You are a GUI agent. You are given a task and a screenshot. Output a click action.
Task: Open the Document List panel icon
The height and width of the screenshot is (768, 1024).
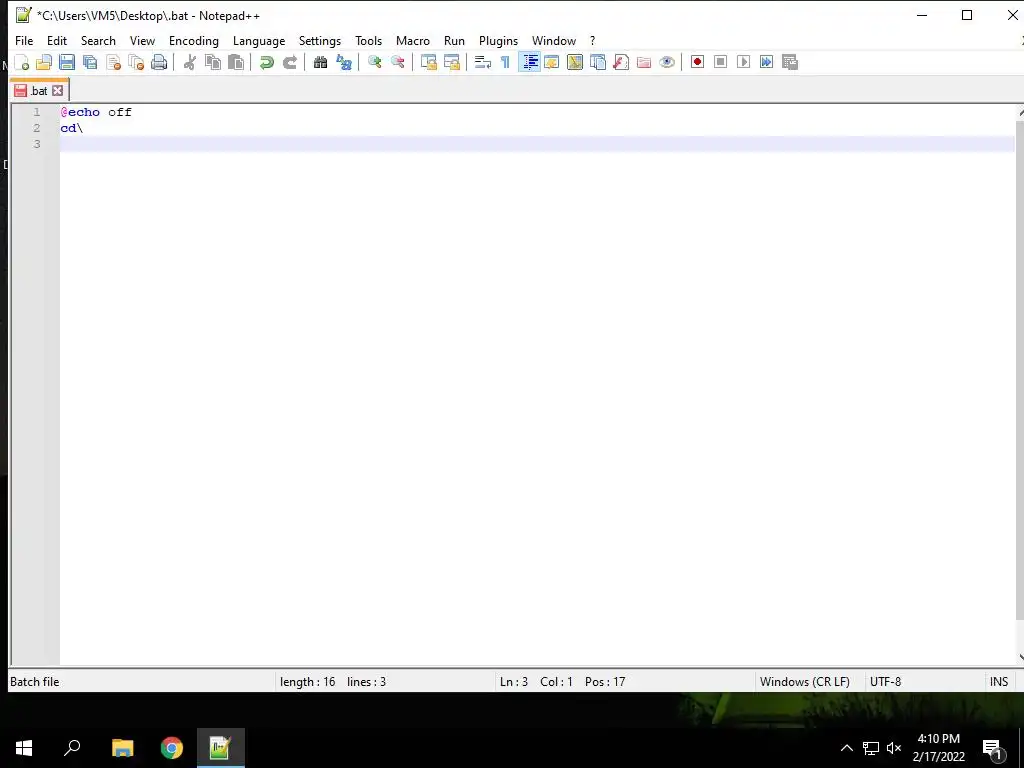point(598,62)
